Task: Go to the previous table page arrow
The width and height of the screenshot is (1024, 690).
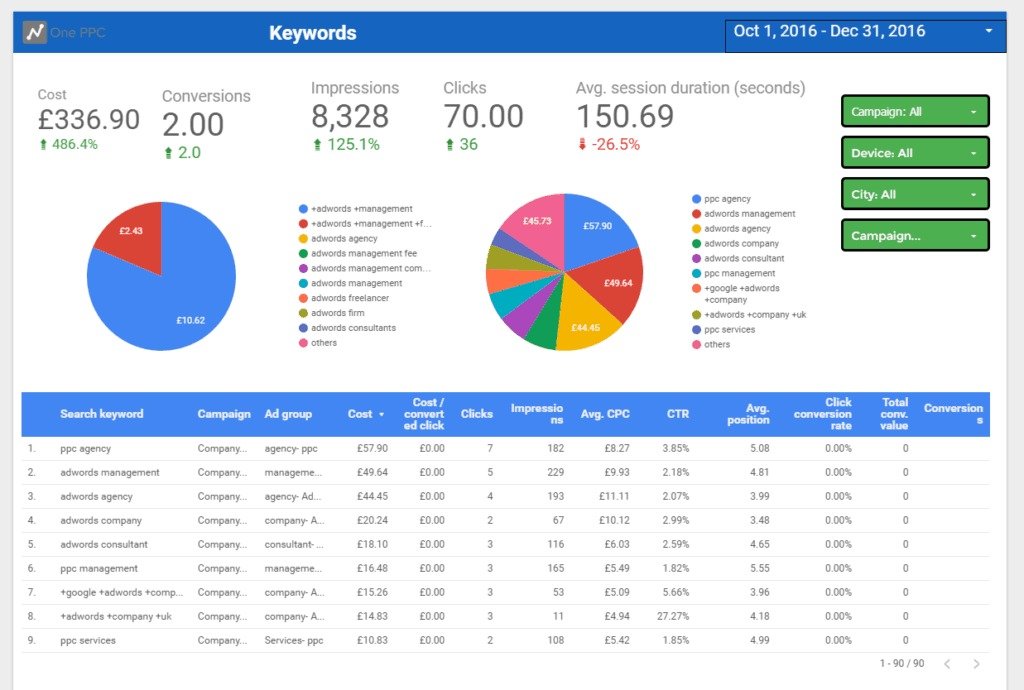Action: click(947, 664)
